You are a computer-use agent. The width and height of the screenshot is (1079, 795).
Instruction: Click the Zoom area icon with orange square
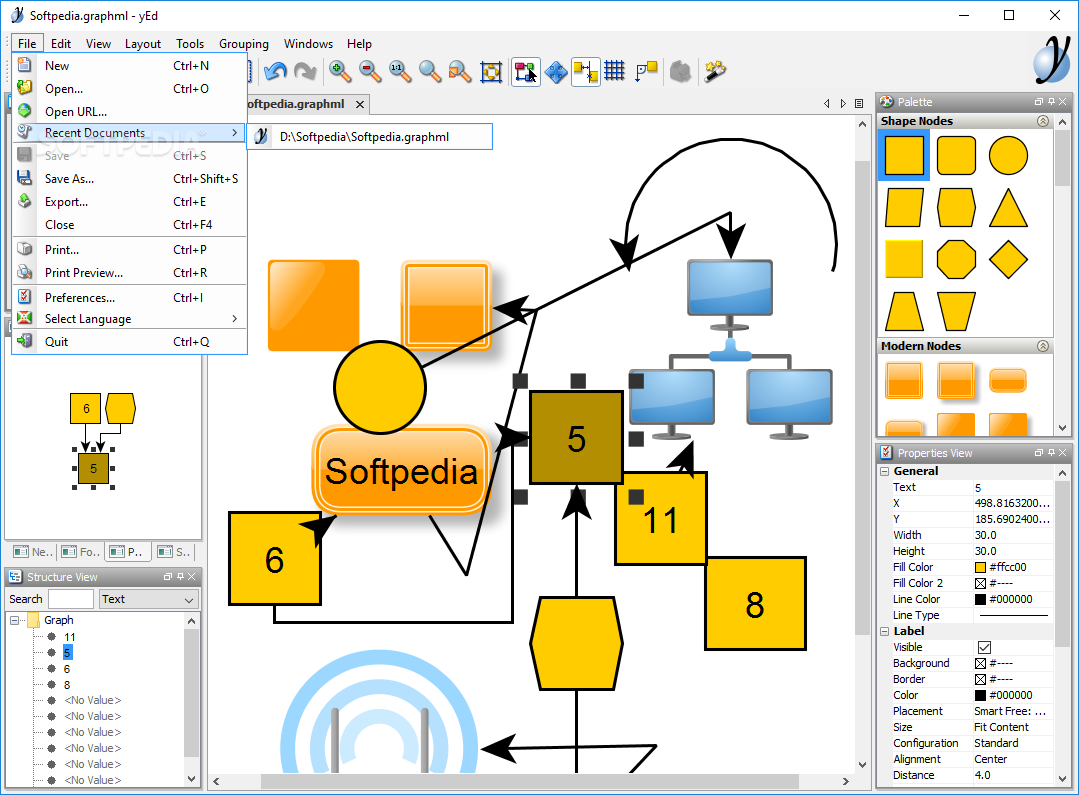point(460,71)
